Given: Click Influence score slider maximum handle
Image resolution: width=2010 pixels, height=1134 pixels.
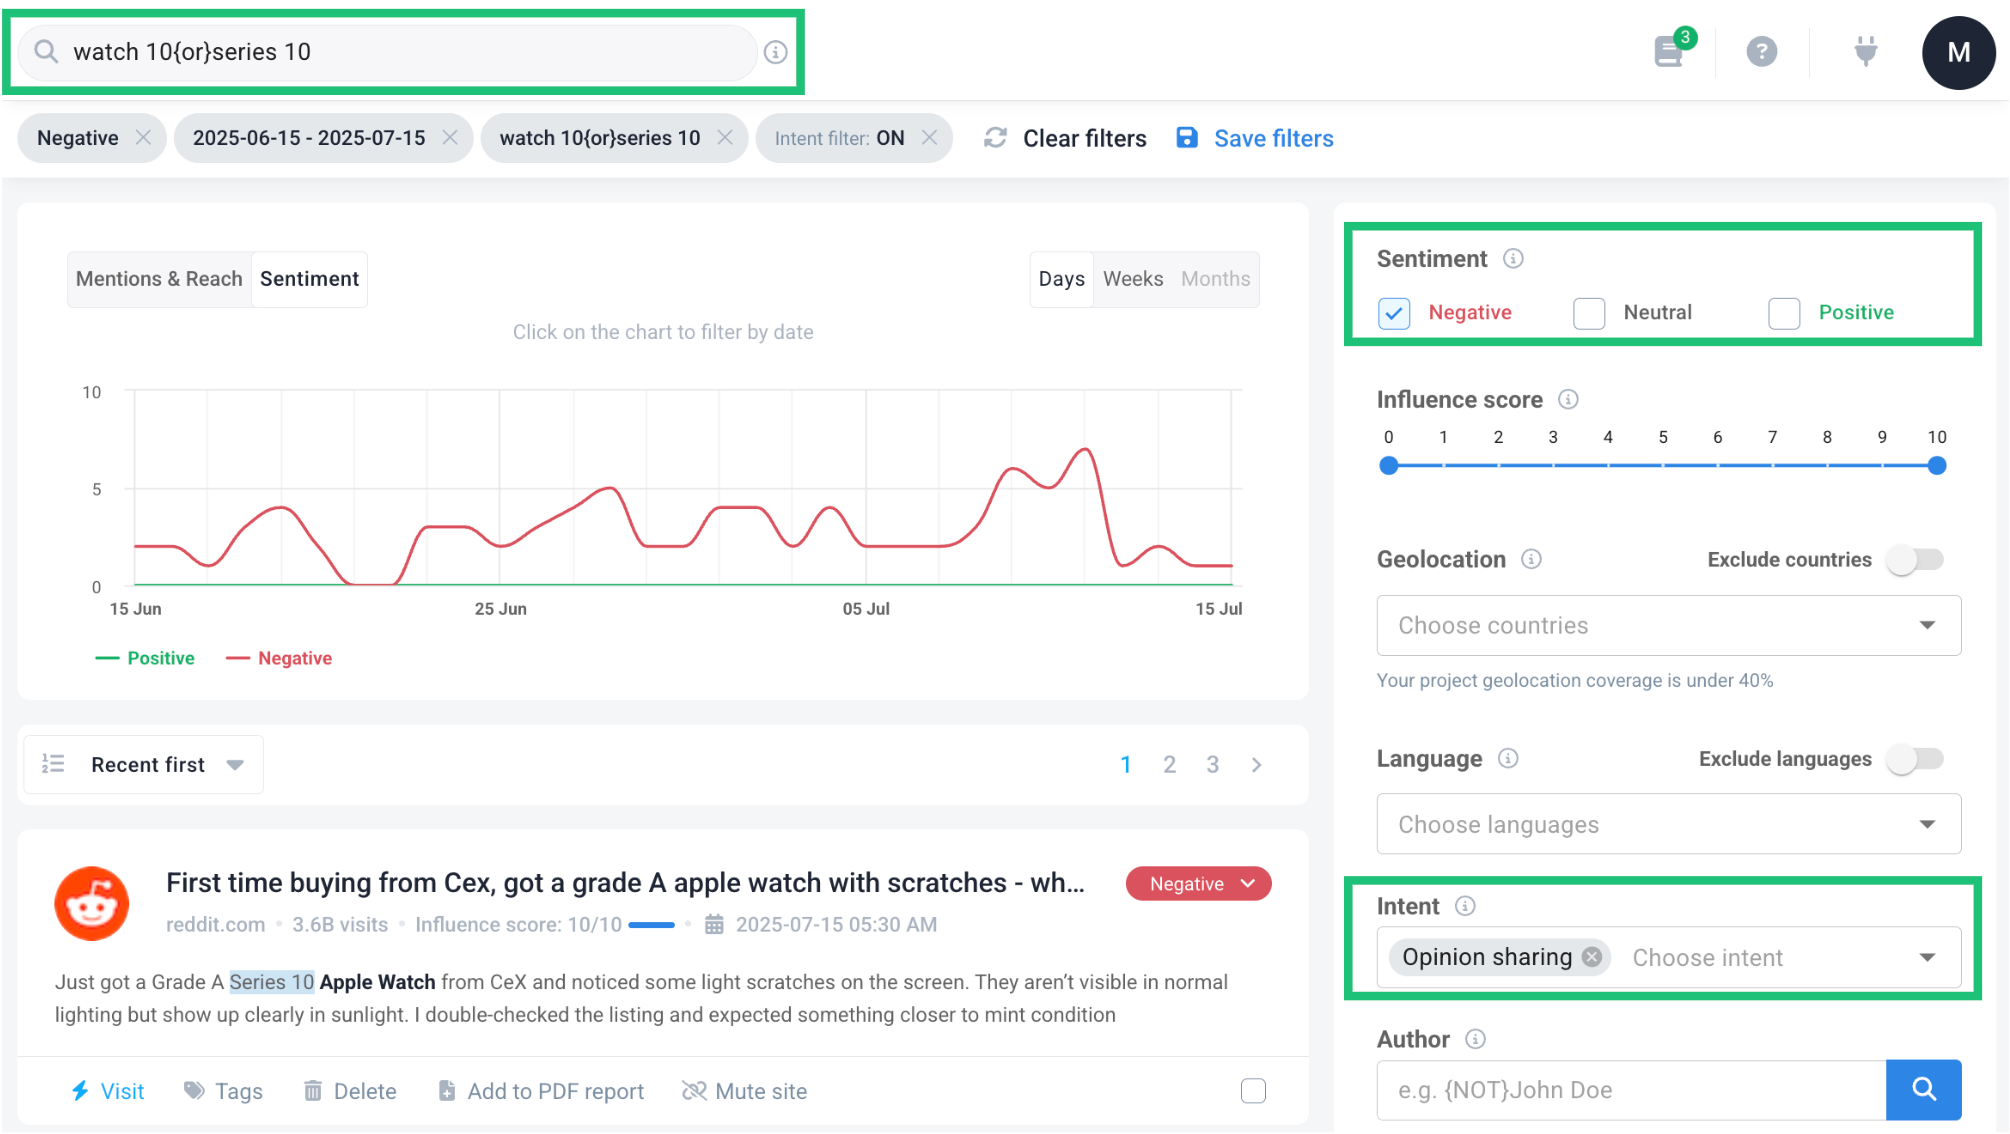Looking at the screenshot, I should click(1937, 466).
